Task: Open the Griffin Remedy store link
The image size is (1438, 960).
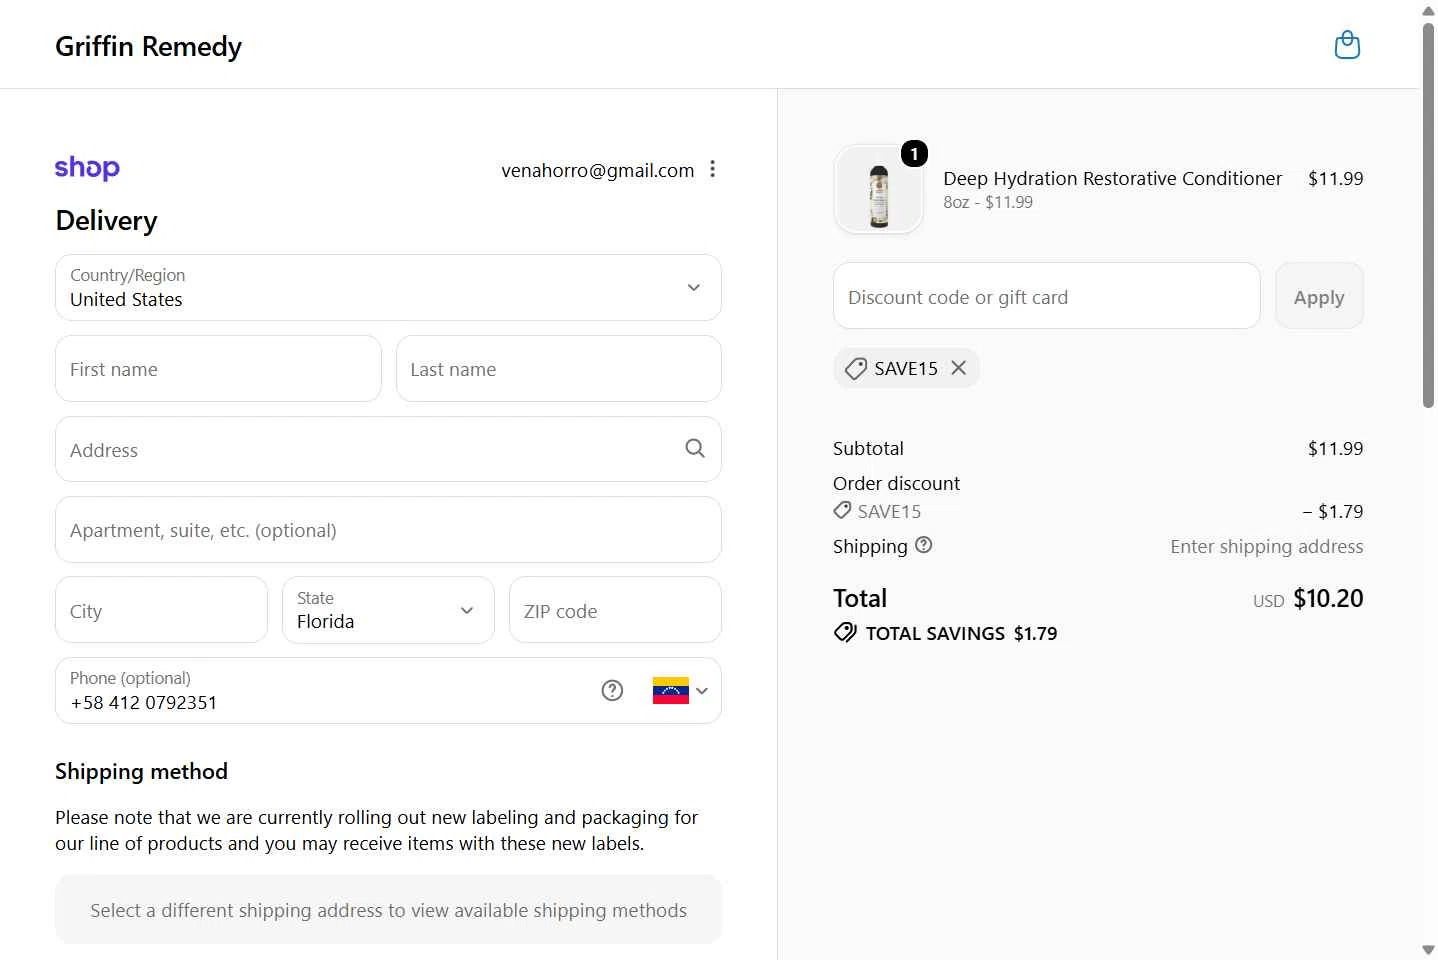Action: pos(148,46)
